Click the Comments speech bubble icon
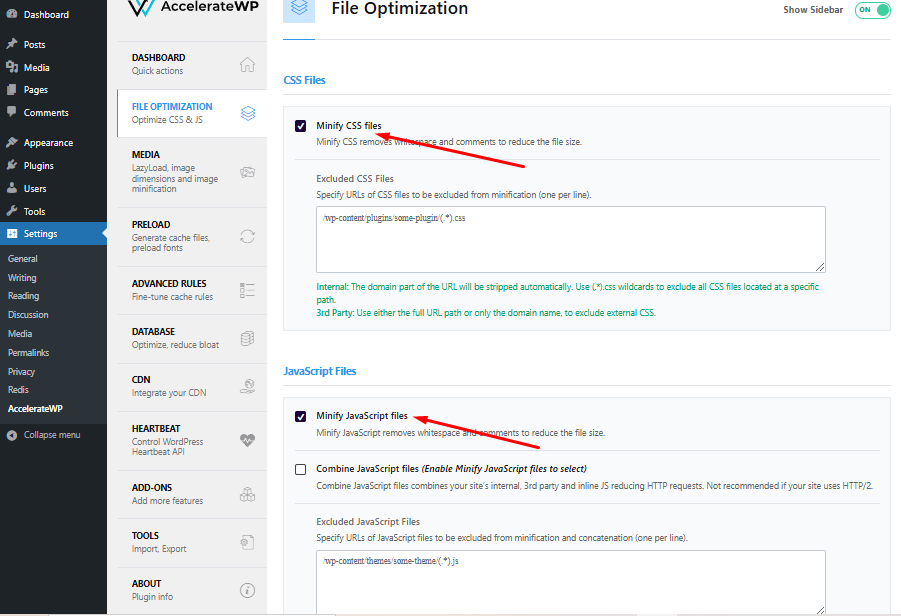This screenshot has width=901, height=616. [11, 112]
